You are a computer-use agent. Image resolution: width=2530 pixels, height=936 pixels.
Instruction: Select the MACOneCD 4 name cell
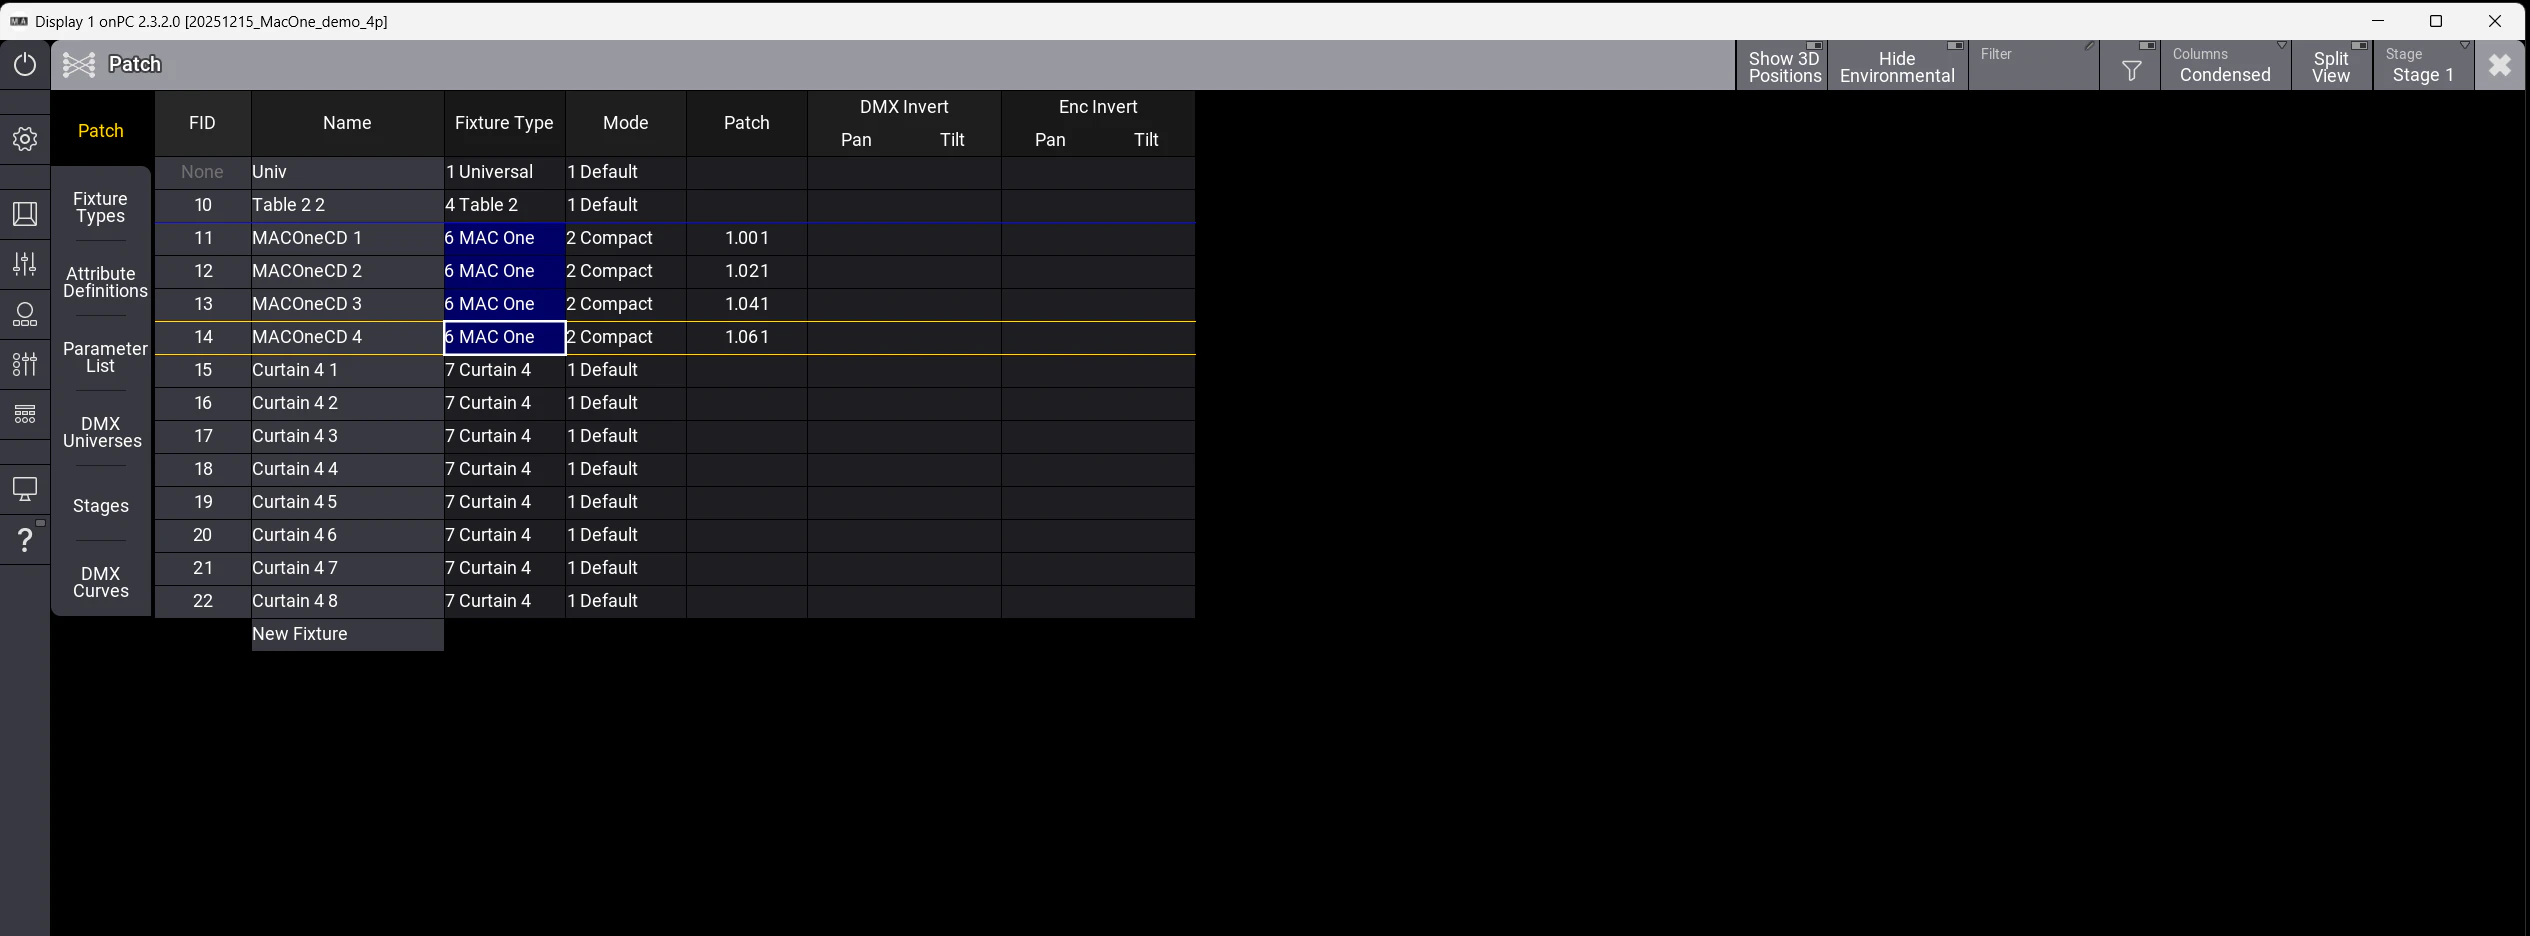tap(347, 337)
